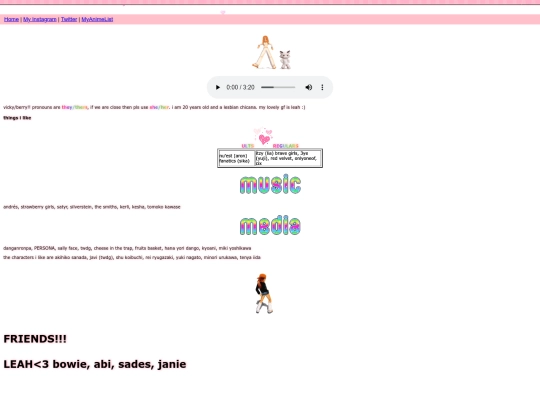Click the FRIENDS!!! heading
Image resolution: width=540 pixels, height=405 pixels.
pyautogui.click(x=35, y=339)
